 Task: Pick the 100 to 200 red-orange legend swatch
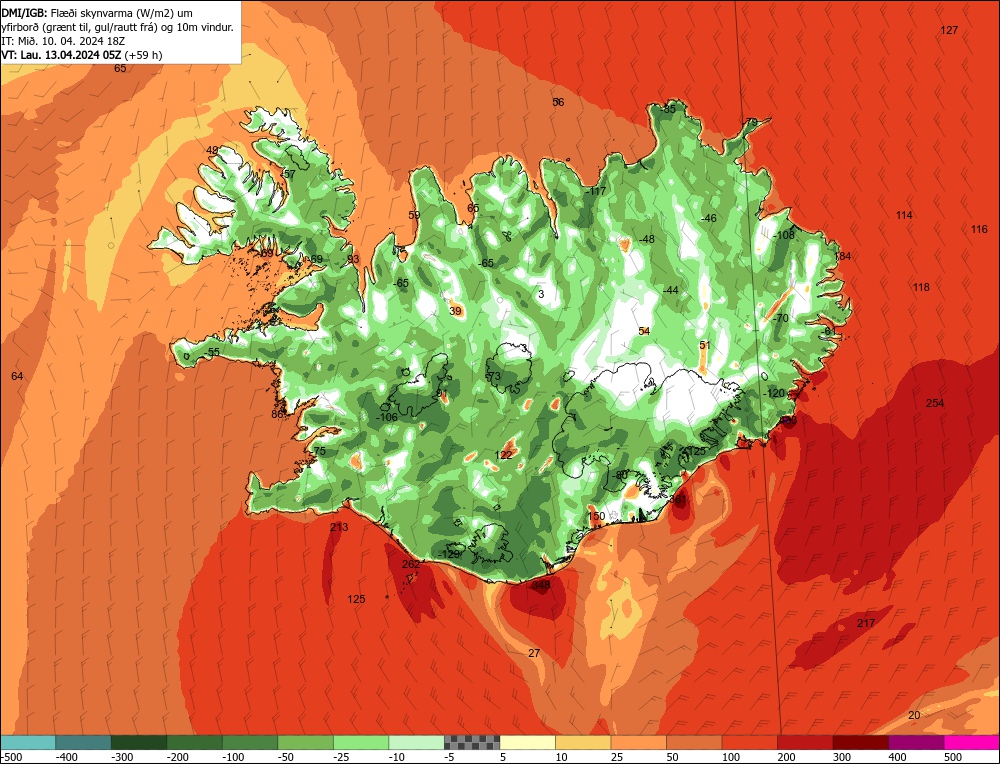749,742
